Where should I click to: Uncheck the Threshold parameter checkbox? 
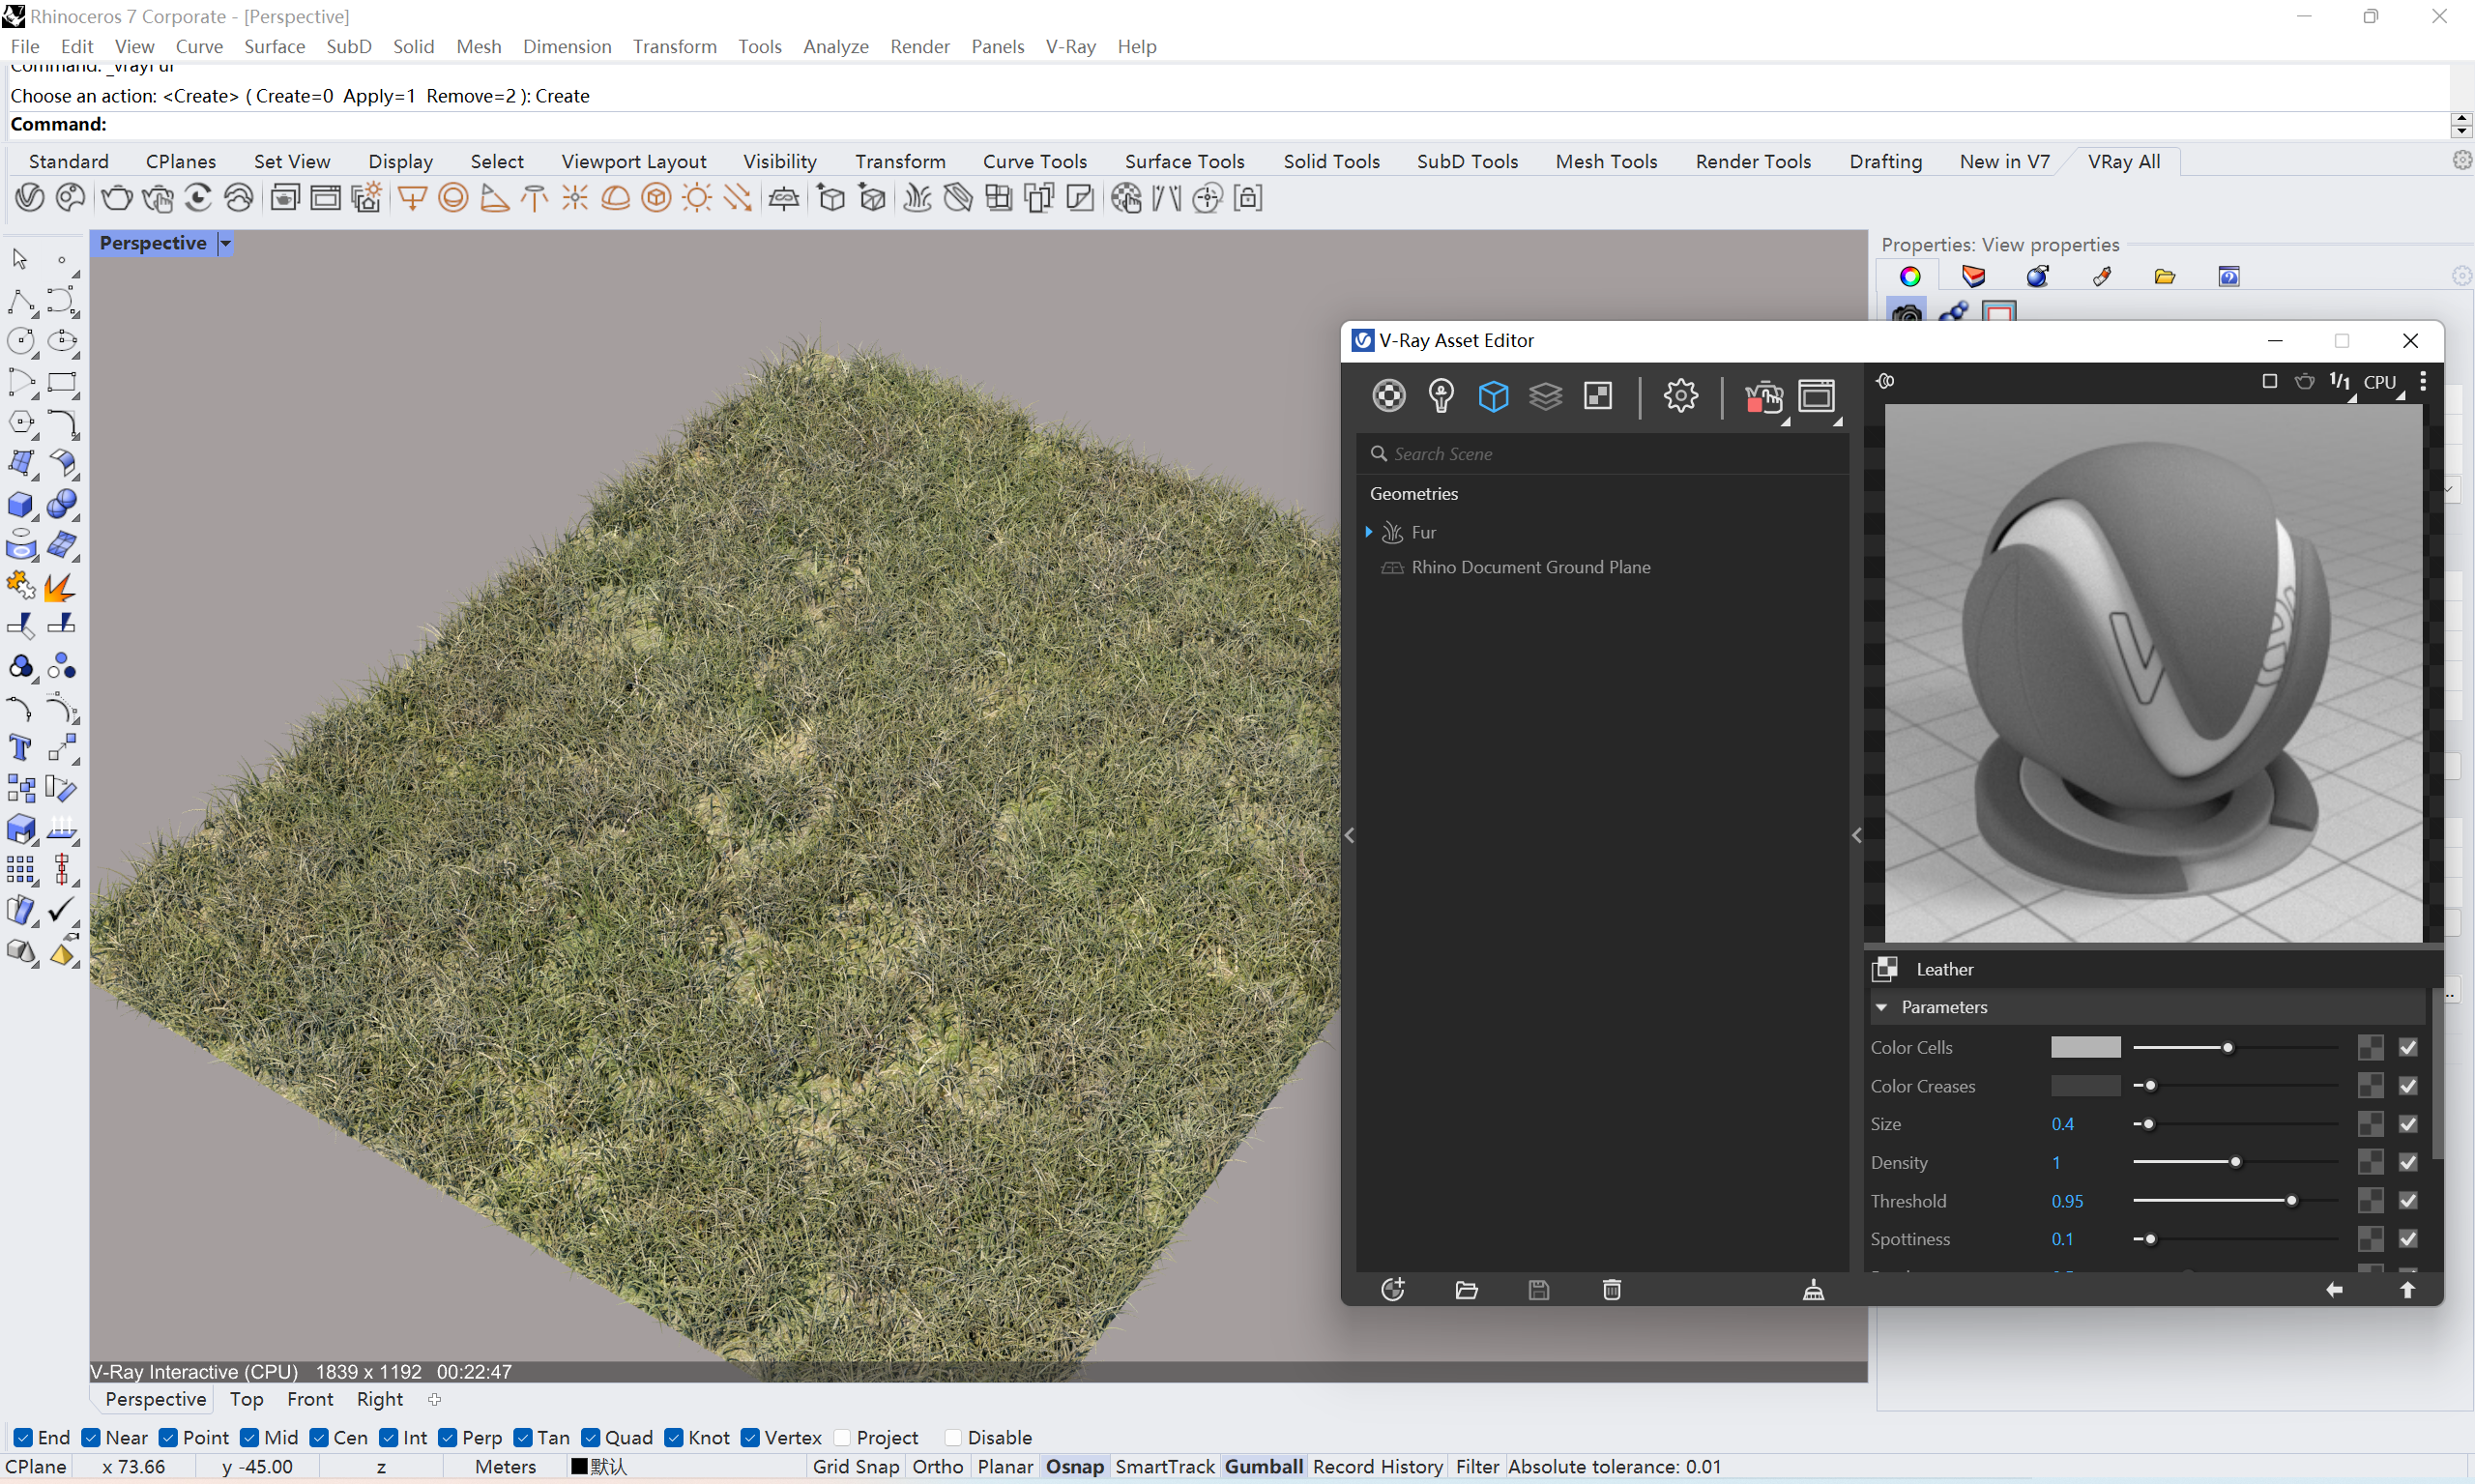tap(2407, 1200)
